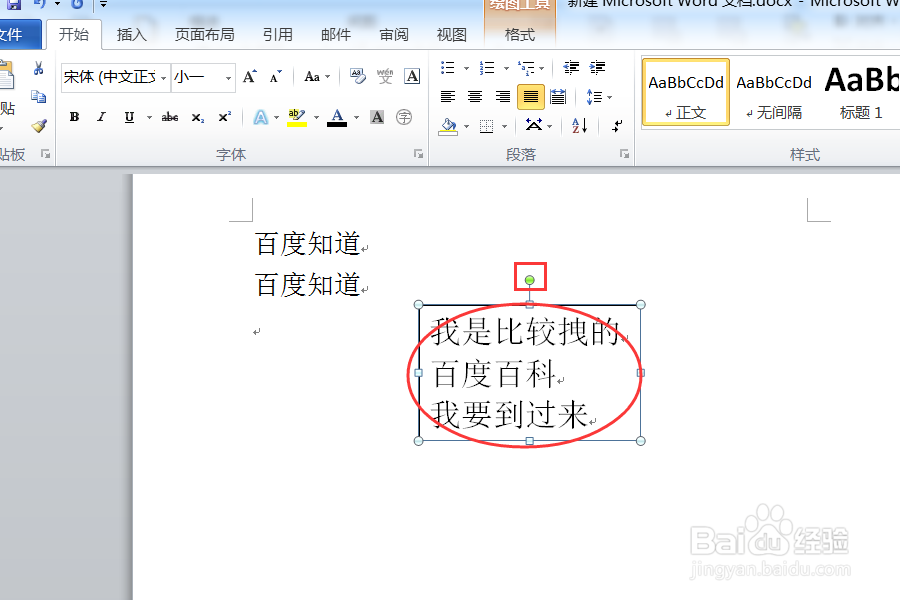Expand the borders dropdown arrow
The image size is (900, 600).
[505, 126]
